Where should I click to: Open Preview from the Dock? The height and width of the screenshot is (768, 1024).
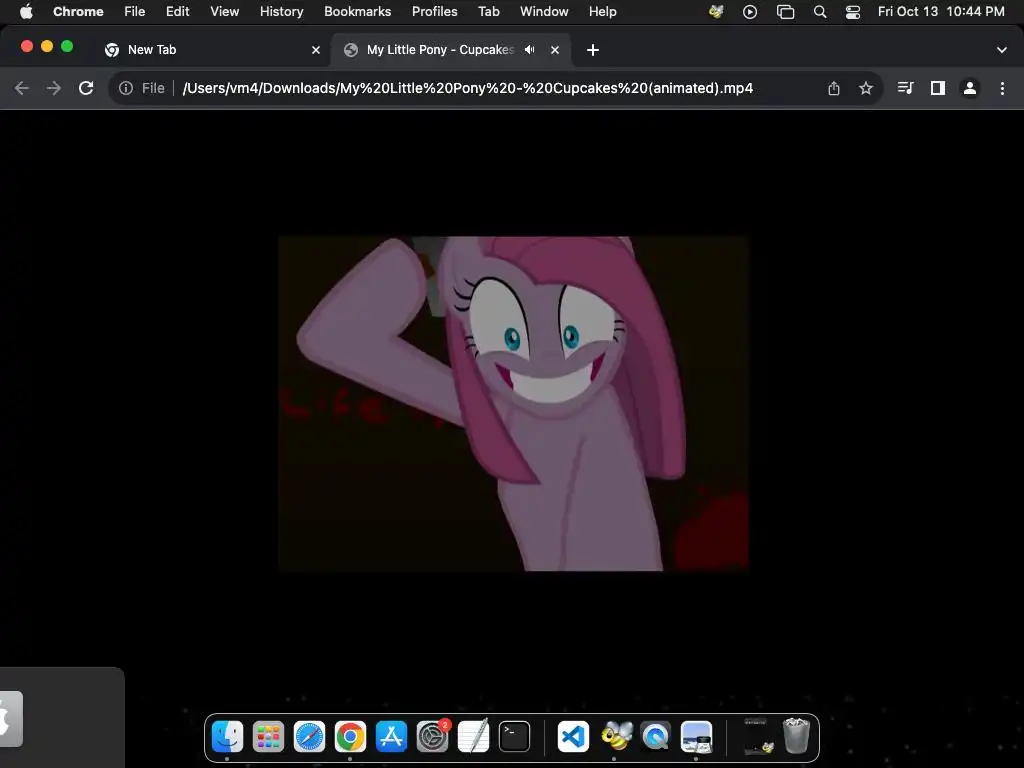(696, 737)
